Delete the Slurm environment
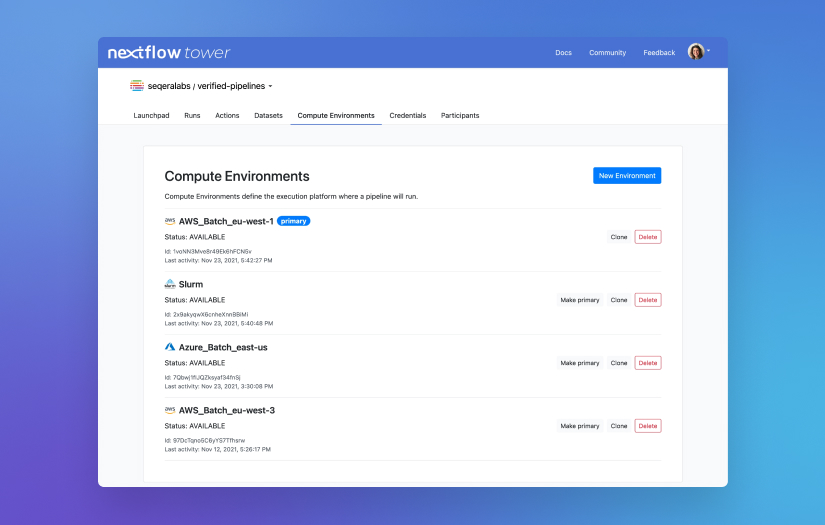 pos(648,300)
